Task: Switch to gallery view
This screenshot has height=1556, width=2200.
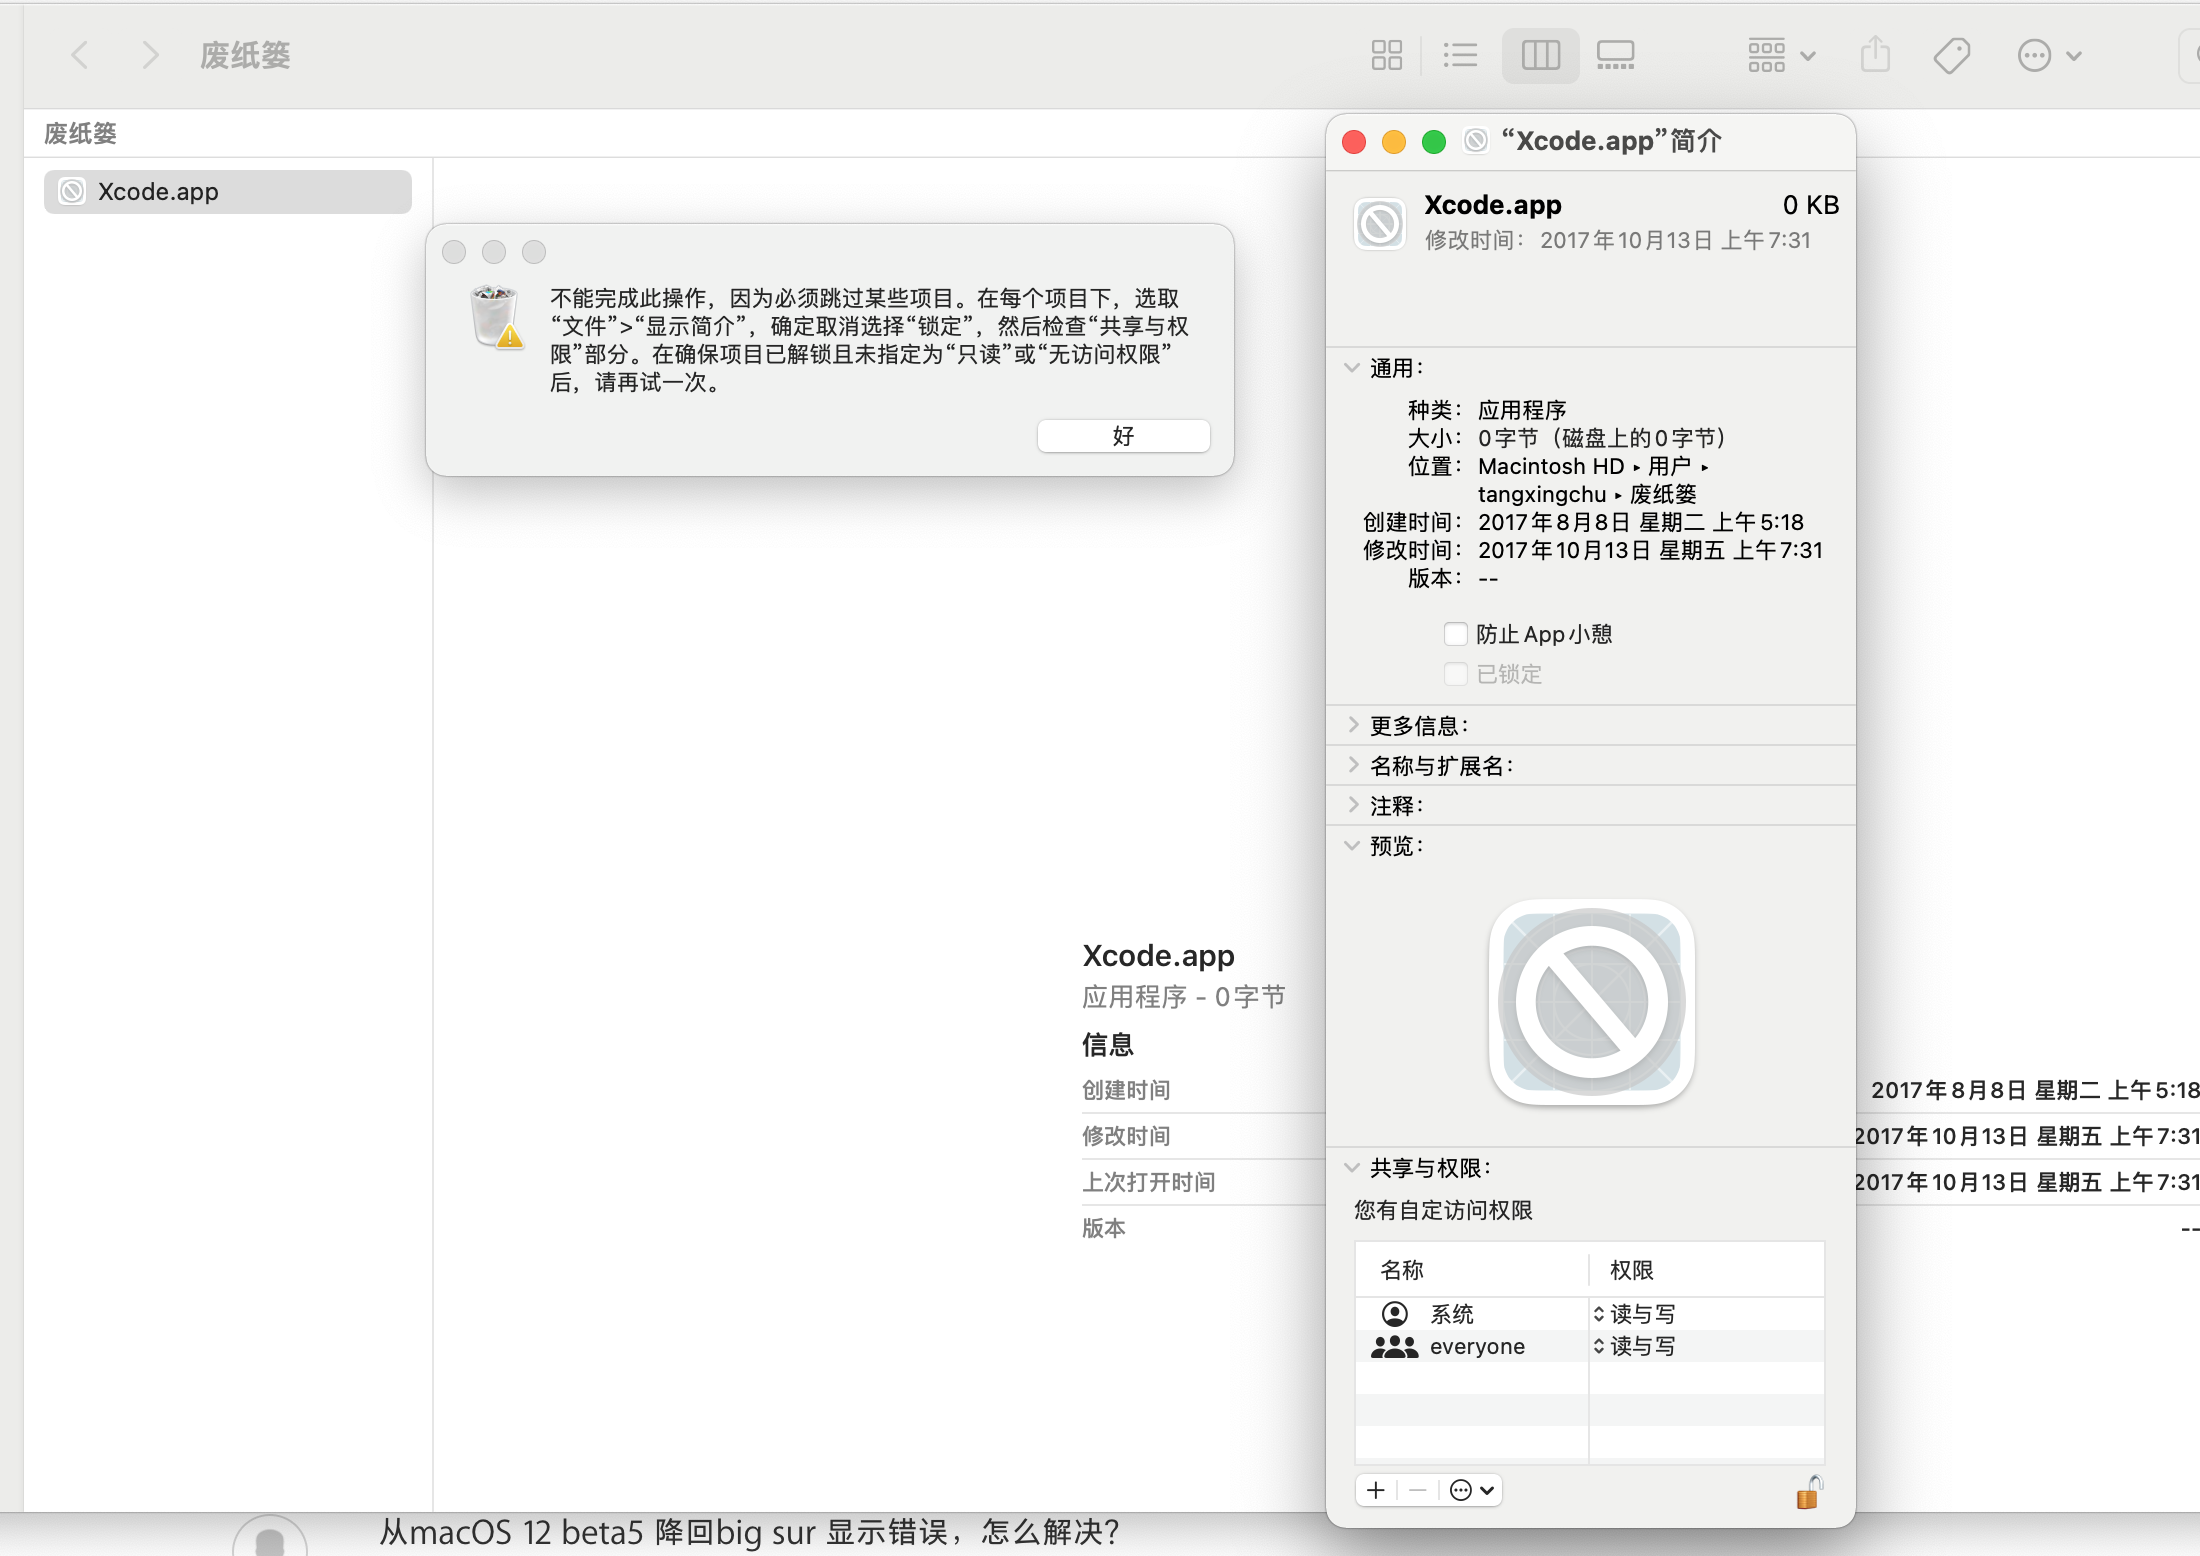Action: point(1615,55)
